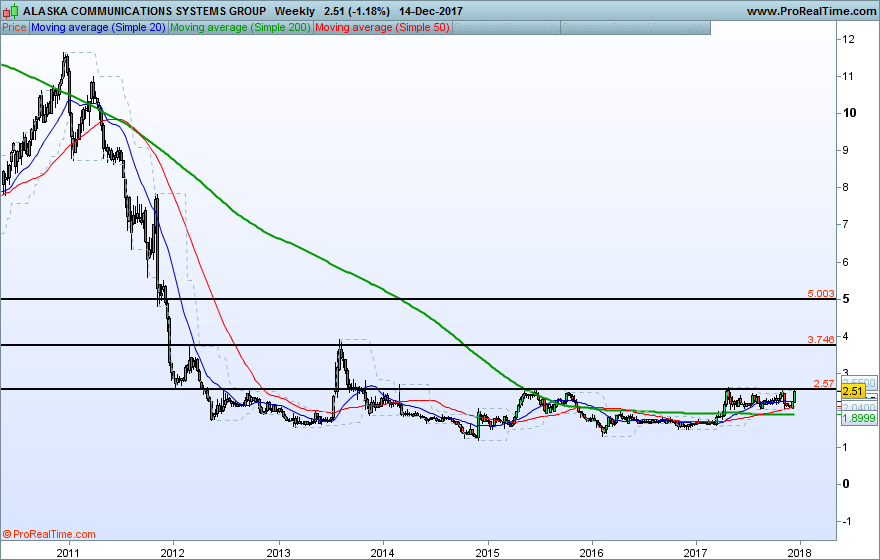
Task: Click the ALASKA COMMUNICATIONS SYSTEMS GROUP title
Action: (144, 11)
